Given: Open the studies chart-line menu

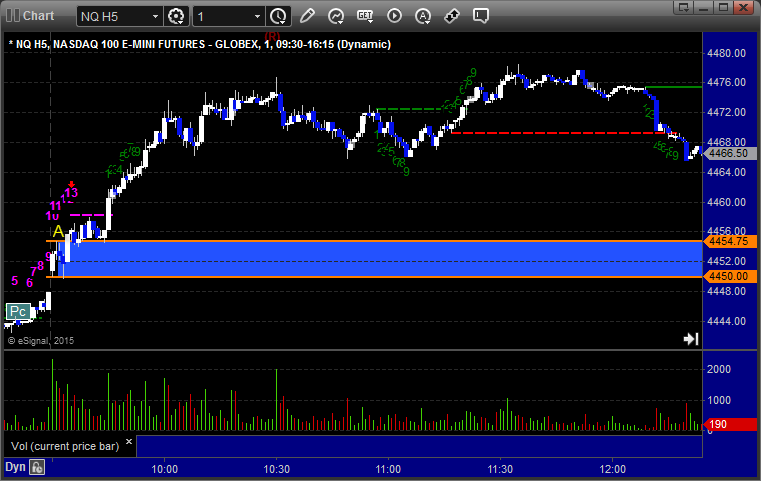Looking at the screenshot, I should click(336, 16).
